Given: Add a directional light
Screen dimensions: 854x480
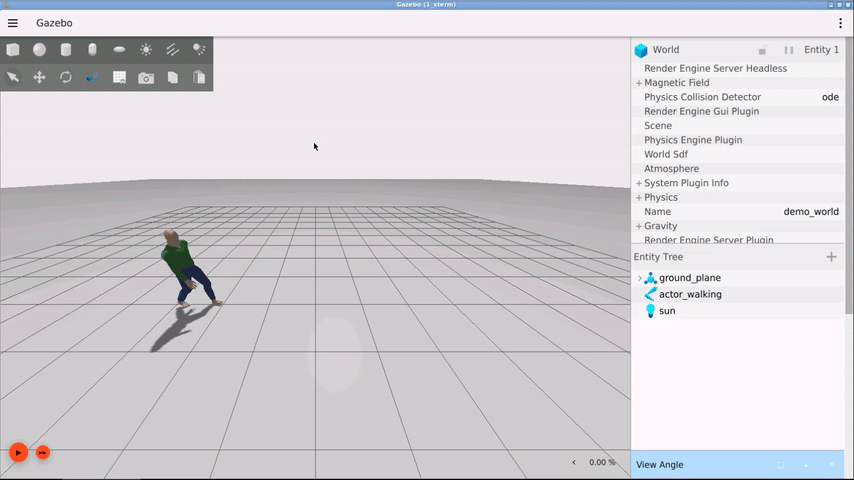Looking at the screenshot, I should (173, 50).
